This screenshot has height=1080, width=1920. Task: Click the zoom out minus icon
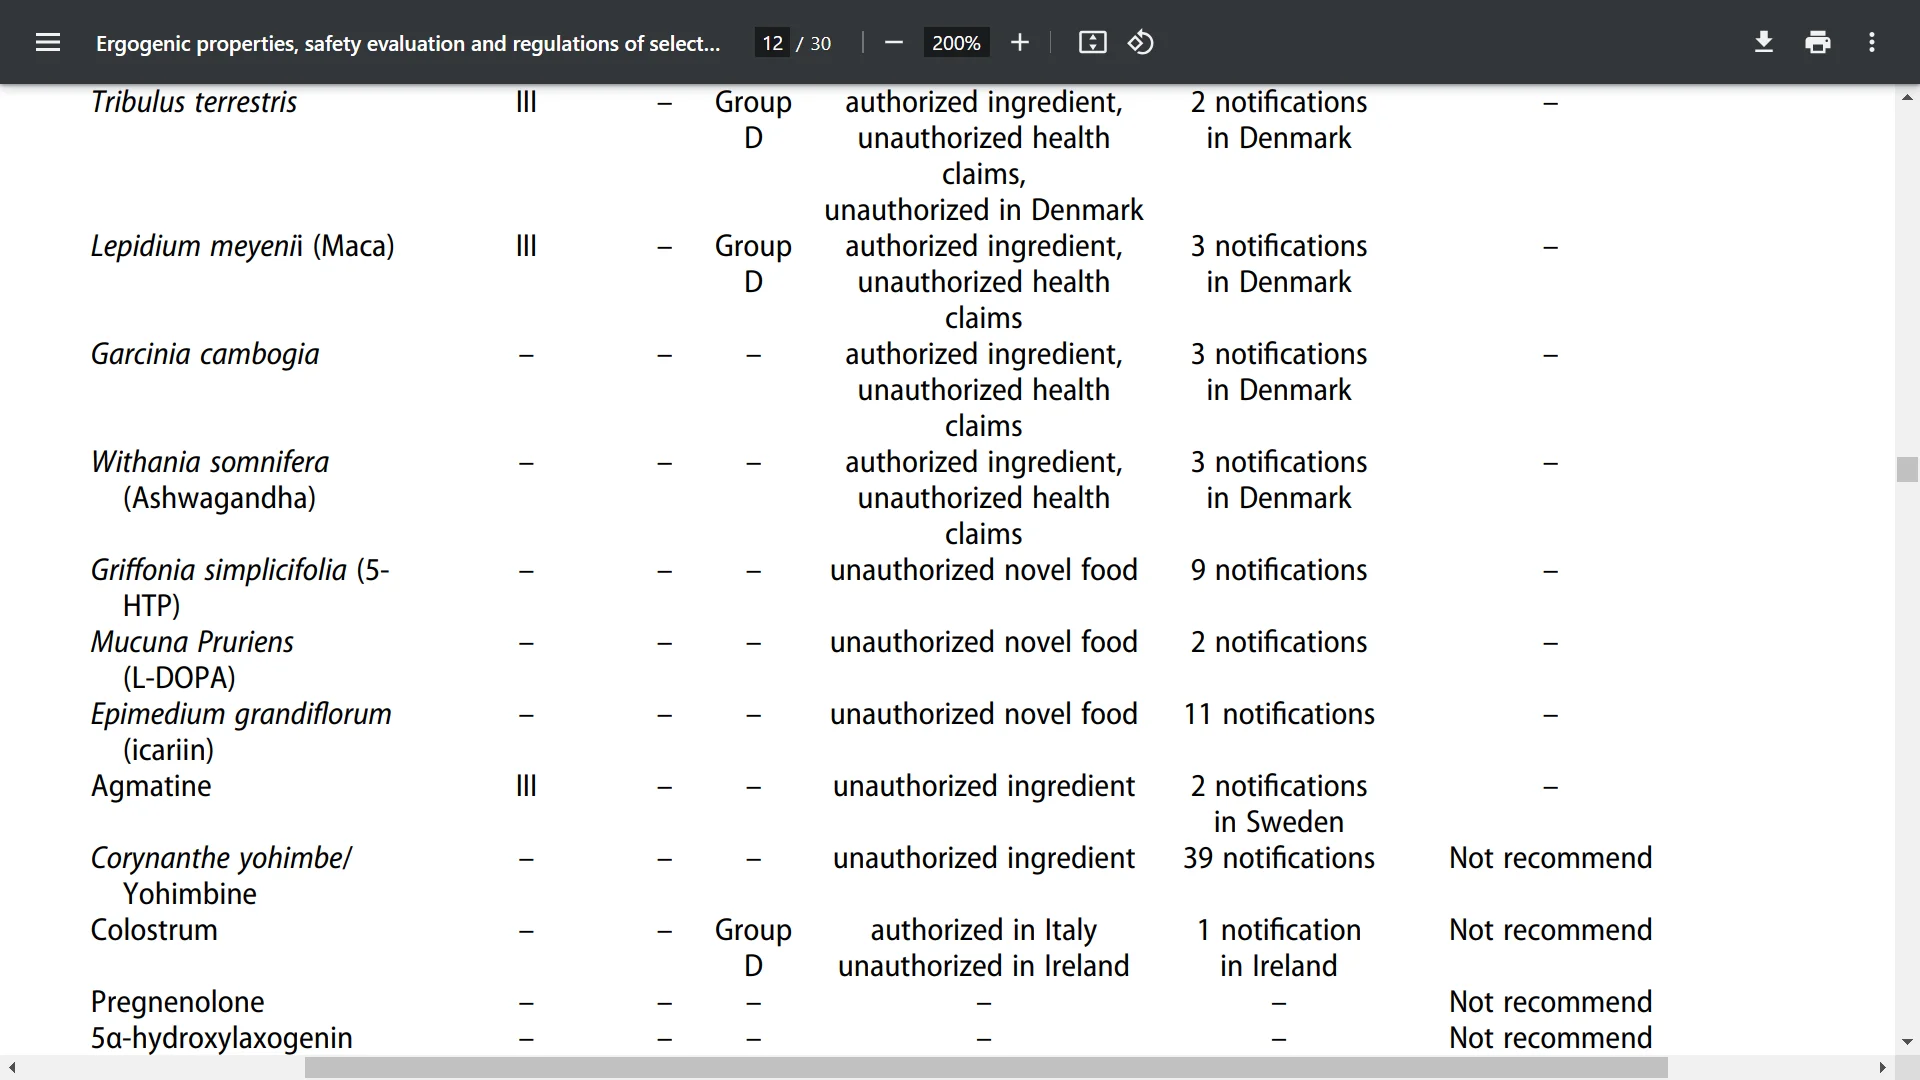[x=894, y=44]
